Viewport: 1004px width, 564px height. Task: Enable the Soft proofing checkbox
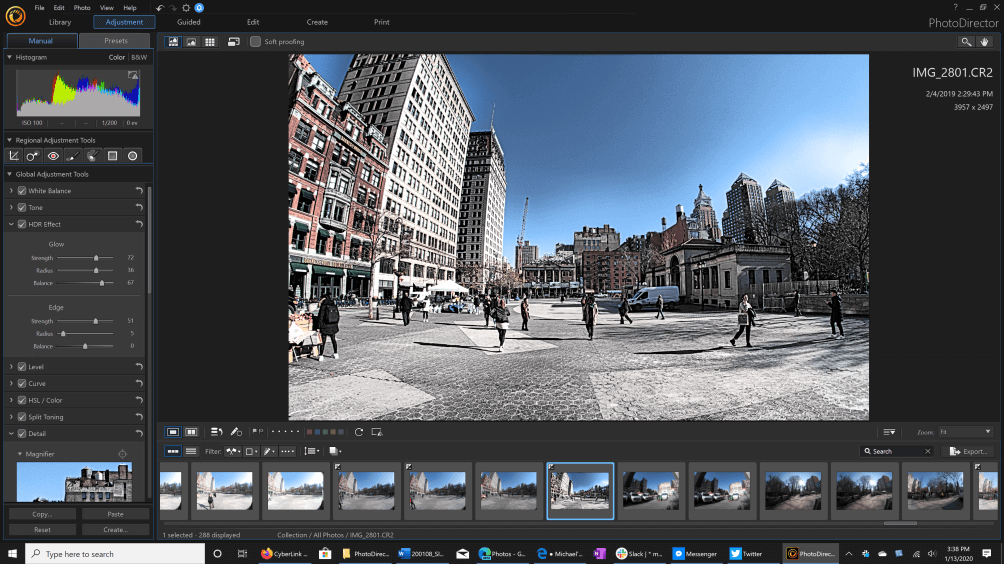tap(256, 42)
